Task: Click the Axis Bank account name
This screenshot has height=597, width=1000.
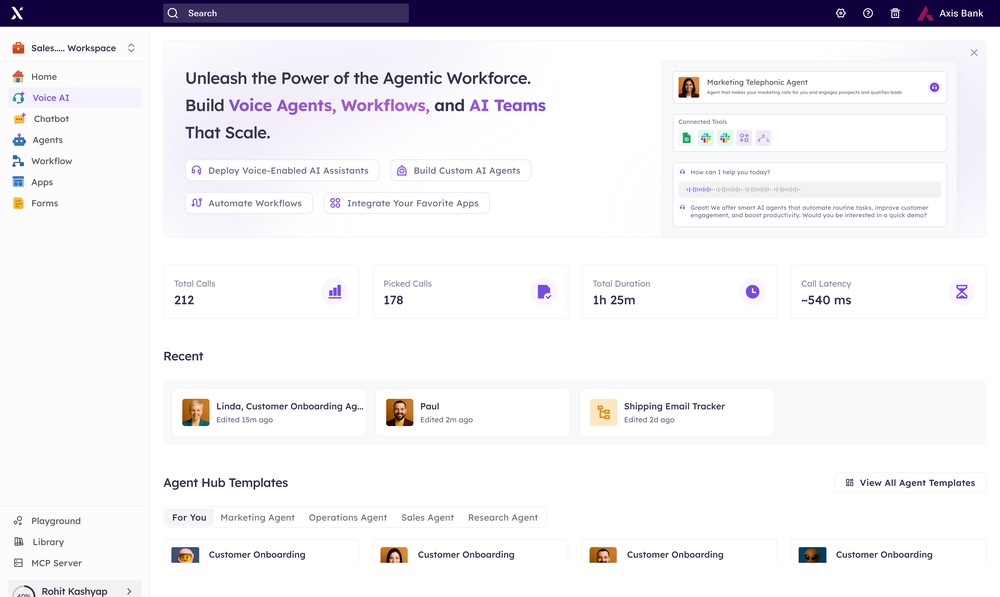Action: [x=961, y=13]
